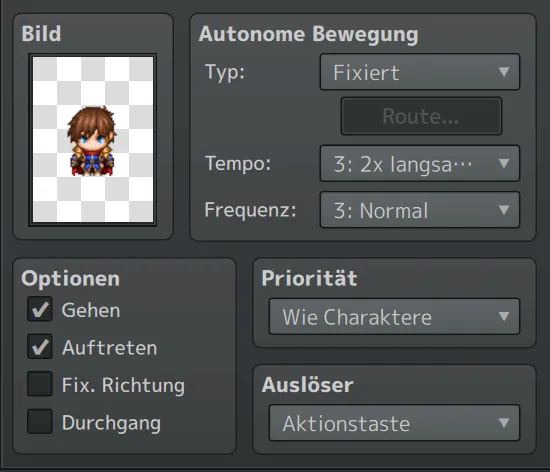550x472 pixels.
Task: Open the Frequenz dropdown showing 3: Normal
Action: click(x=420, y=210)
